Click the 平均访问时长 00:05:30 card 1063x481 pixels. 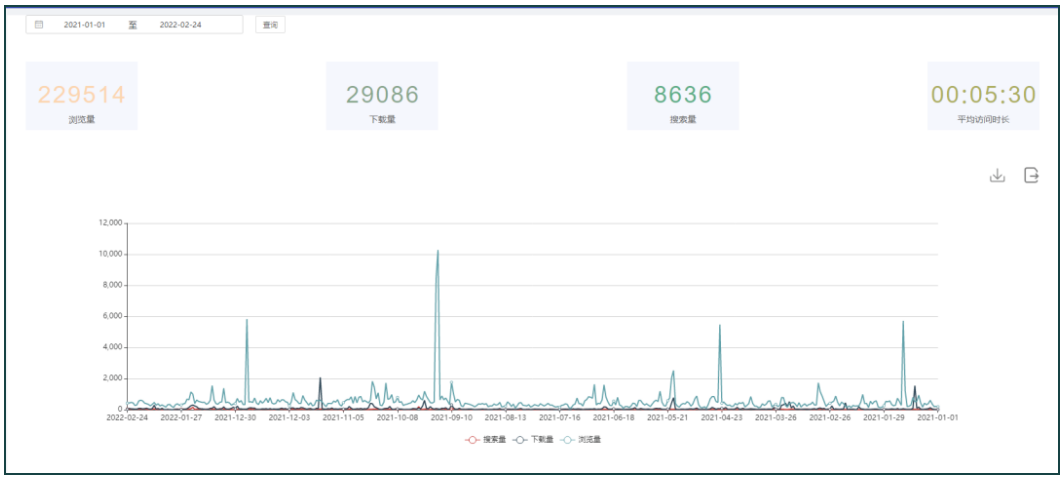point(984,96)
